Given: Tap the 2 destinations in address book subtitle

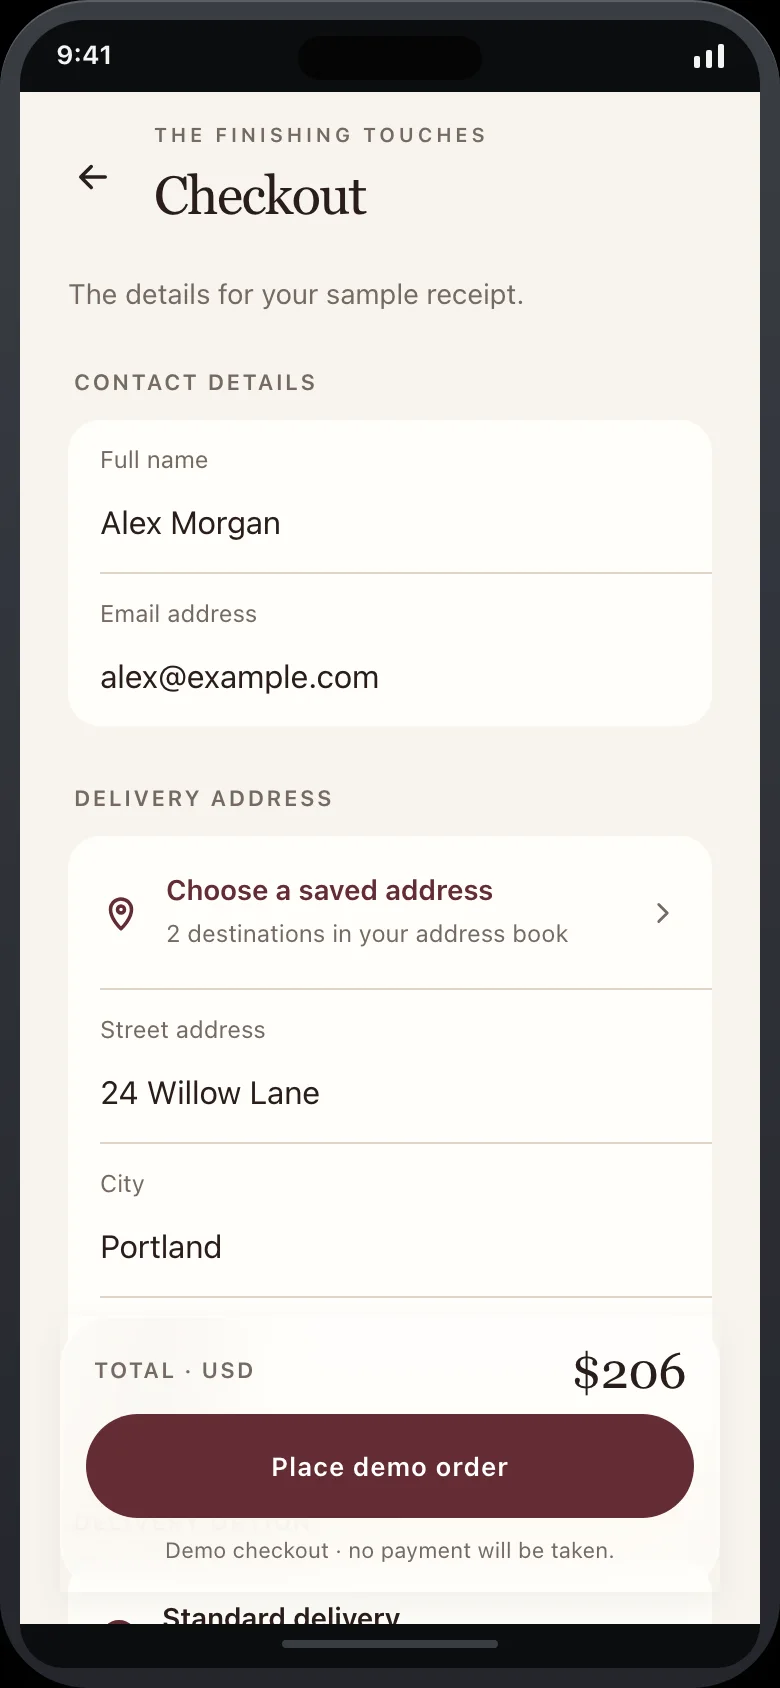Looking at the screenshot, I should pos(367,934).
